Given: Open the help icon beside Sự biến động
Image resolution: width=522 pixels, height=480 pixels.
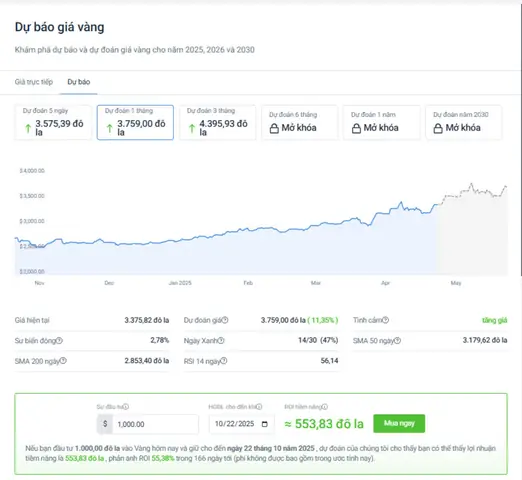Looking at the screenshot, I should (59, 340).
